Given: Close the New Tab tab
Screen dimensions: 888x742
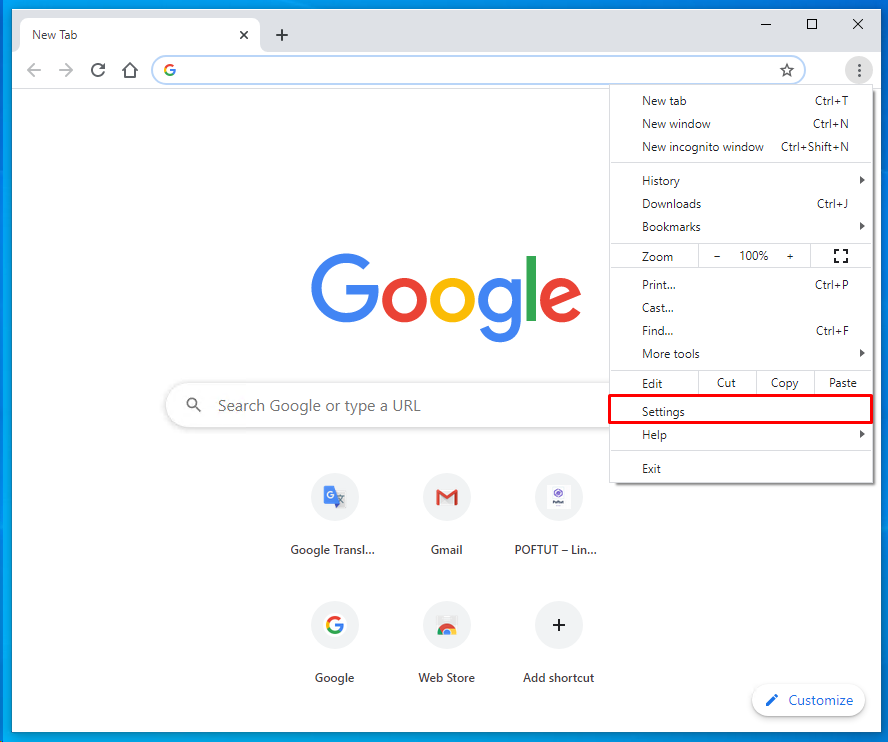Looking at the screenshot, I should coord(244,35).
